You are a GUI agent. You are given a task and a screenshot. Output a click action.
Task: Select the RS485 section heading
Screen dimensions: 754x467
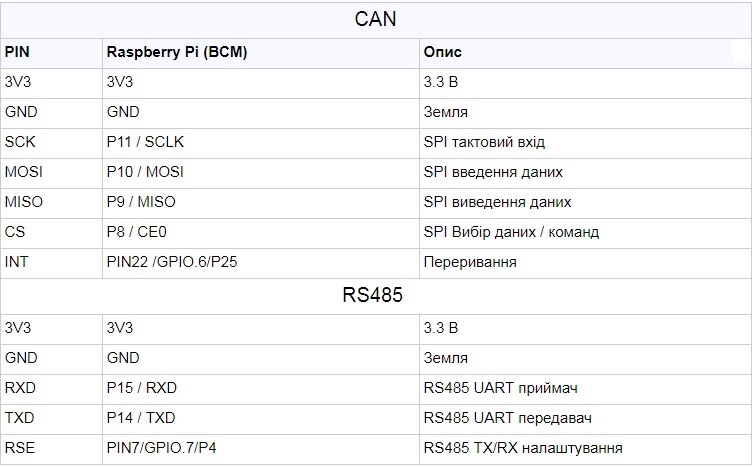372,295
